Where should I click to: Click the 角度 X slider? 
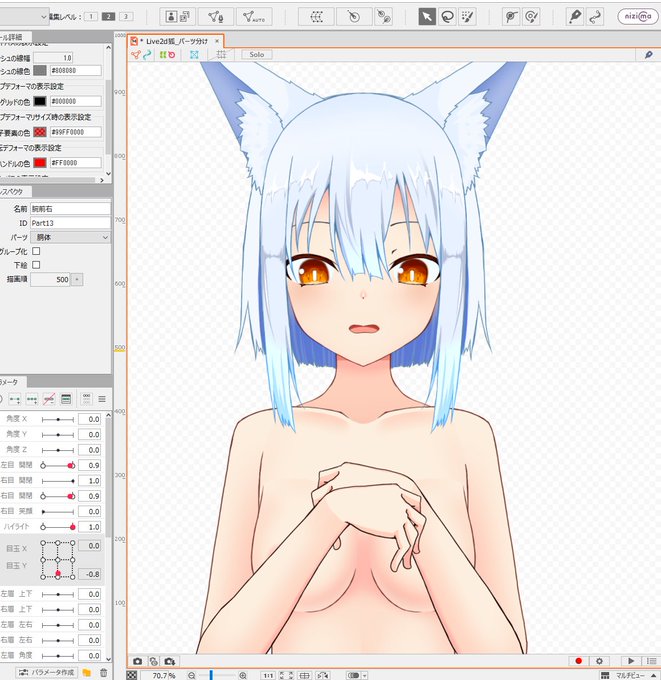click(58, 419)
